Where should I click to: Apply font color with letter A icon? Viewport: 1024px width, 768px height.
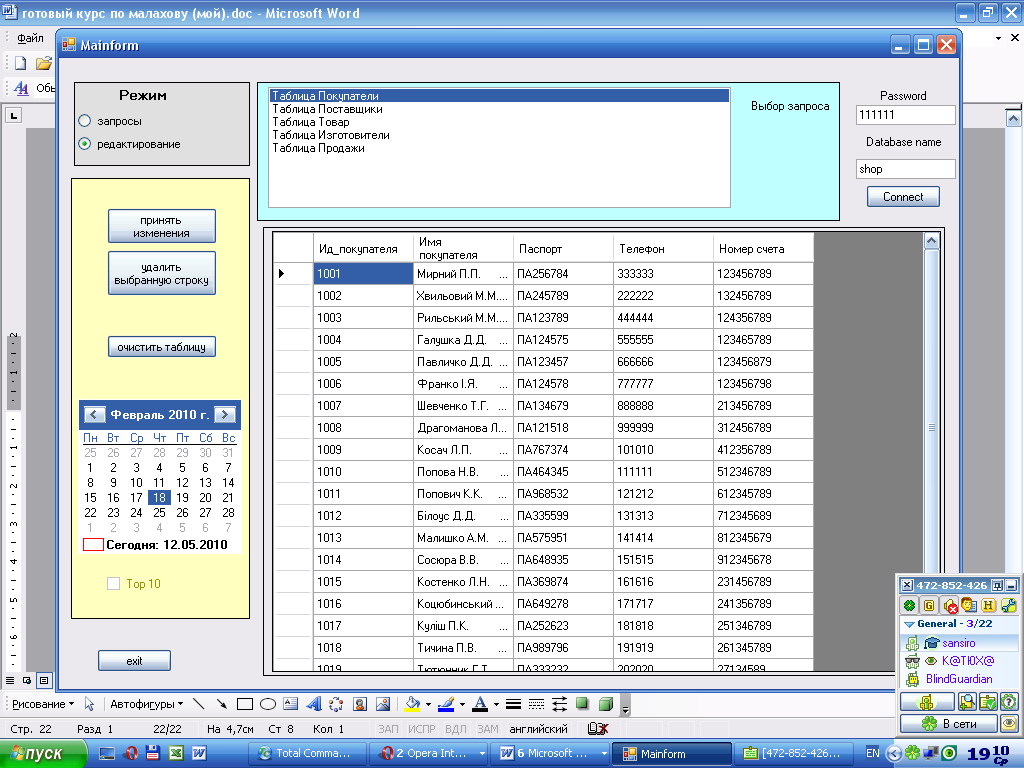[x=480, y=704]
